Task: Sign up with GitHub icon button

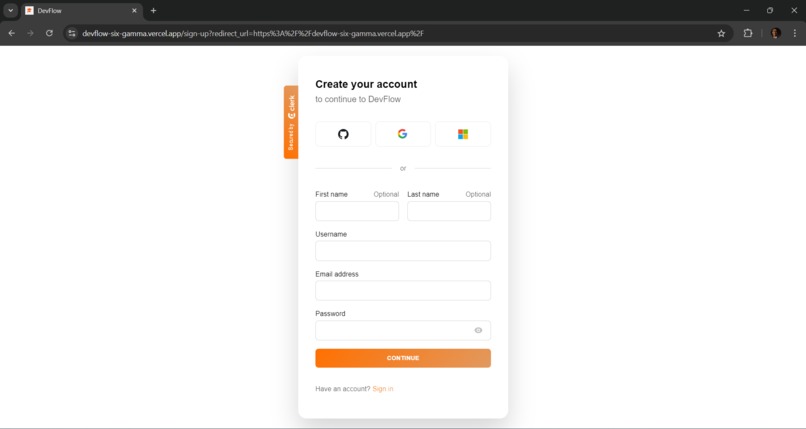Action: [343, 134]
